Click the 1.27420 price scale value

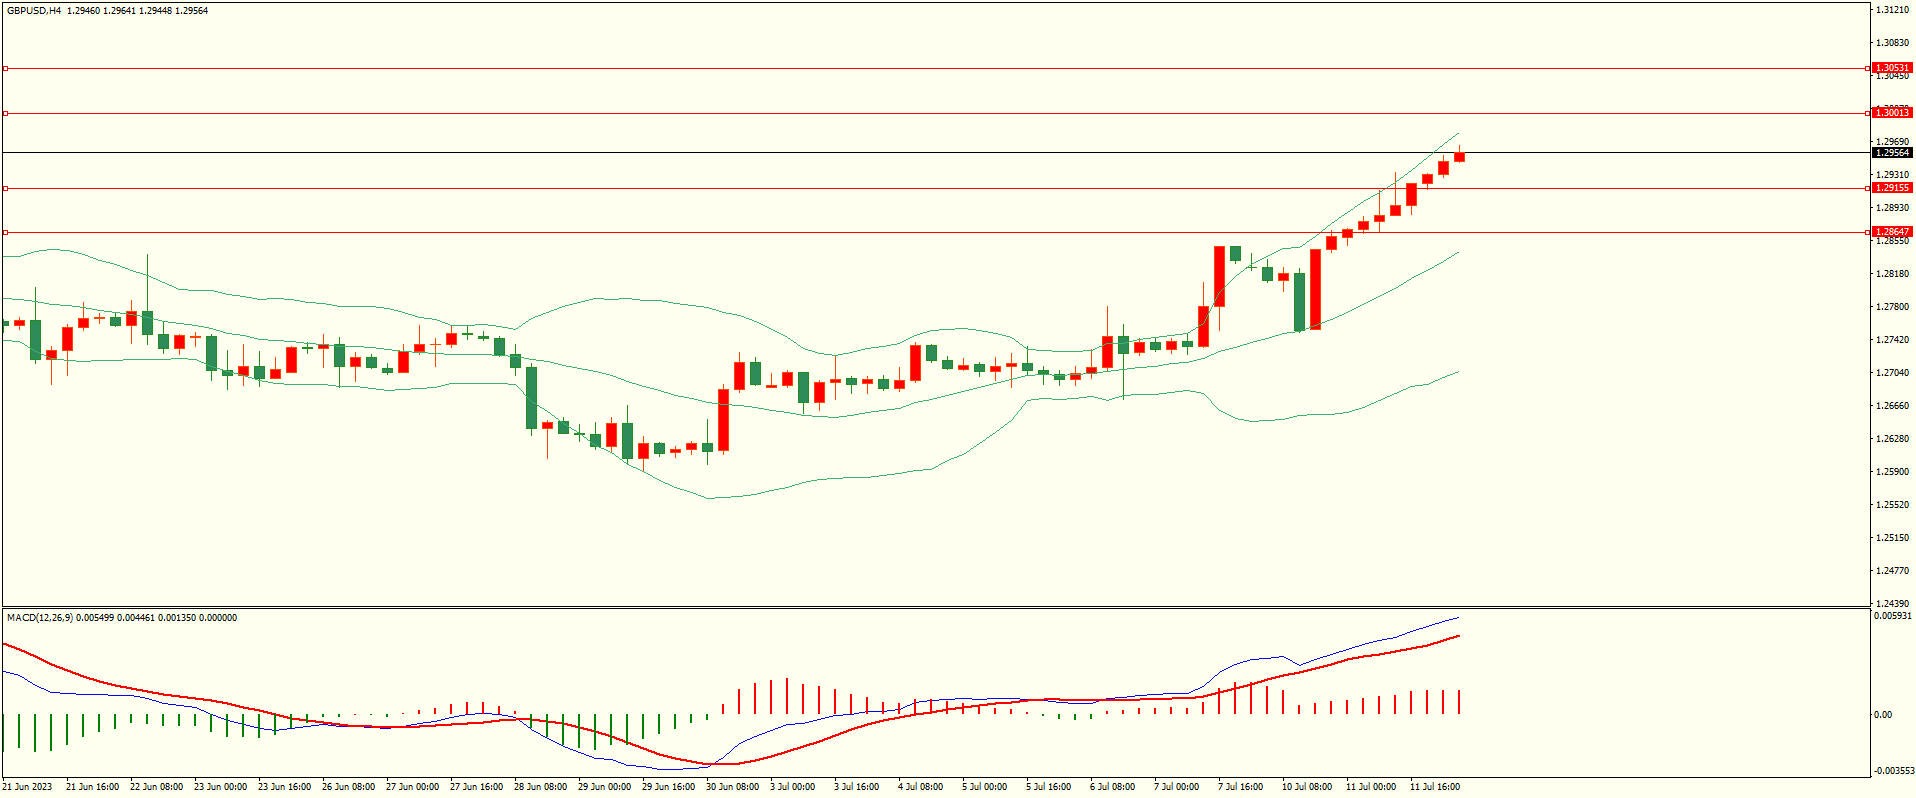[x=1892, y=340]
